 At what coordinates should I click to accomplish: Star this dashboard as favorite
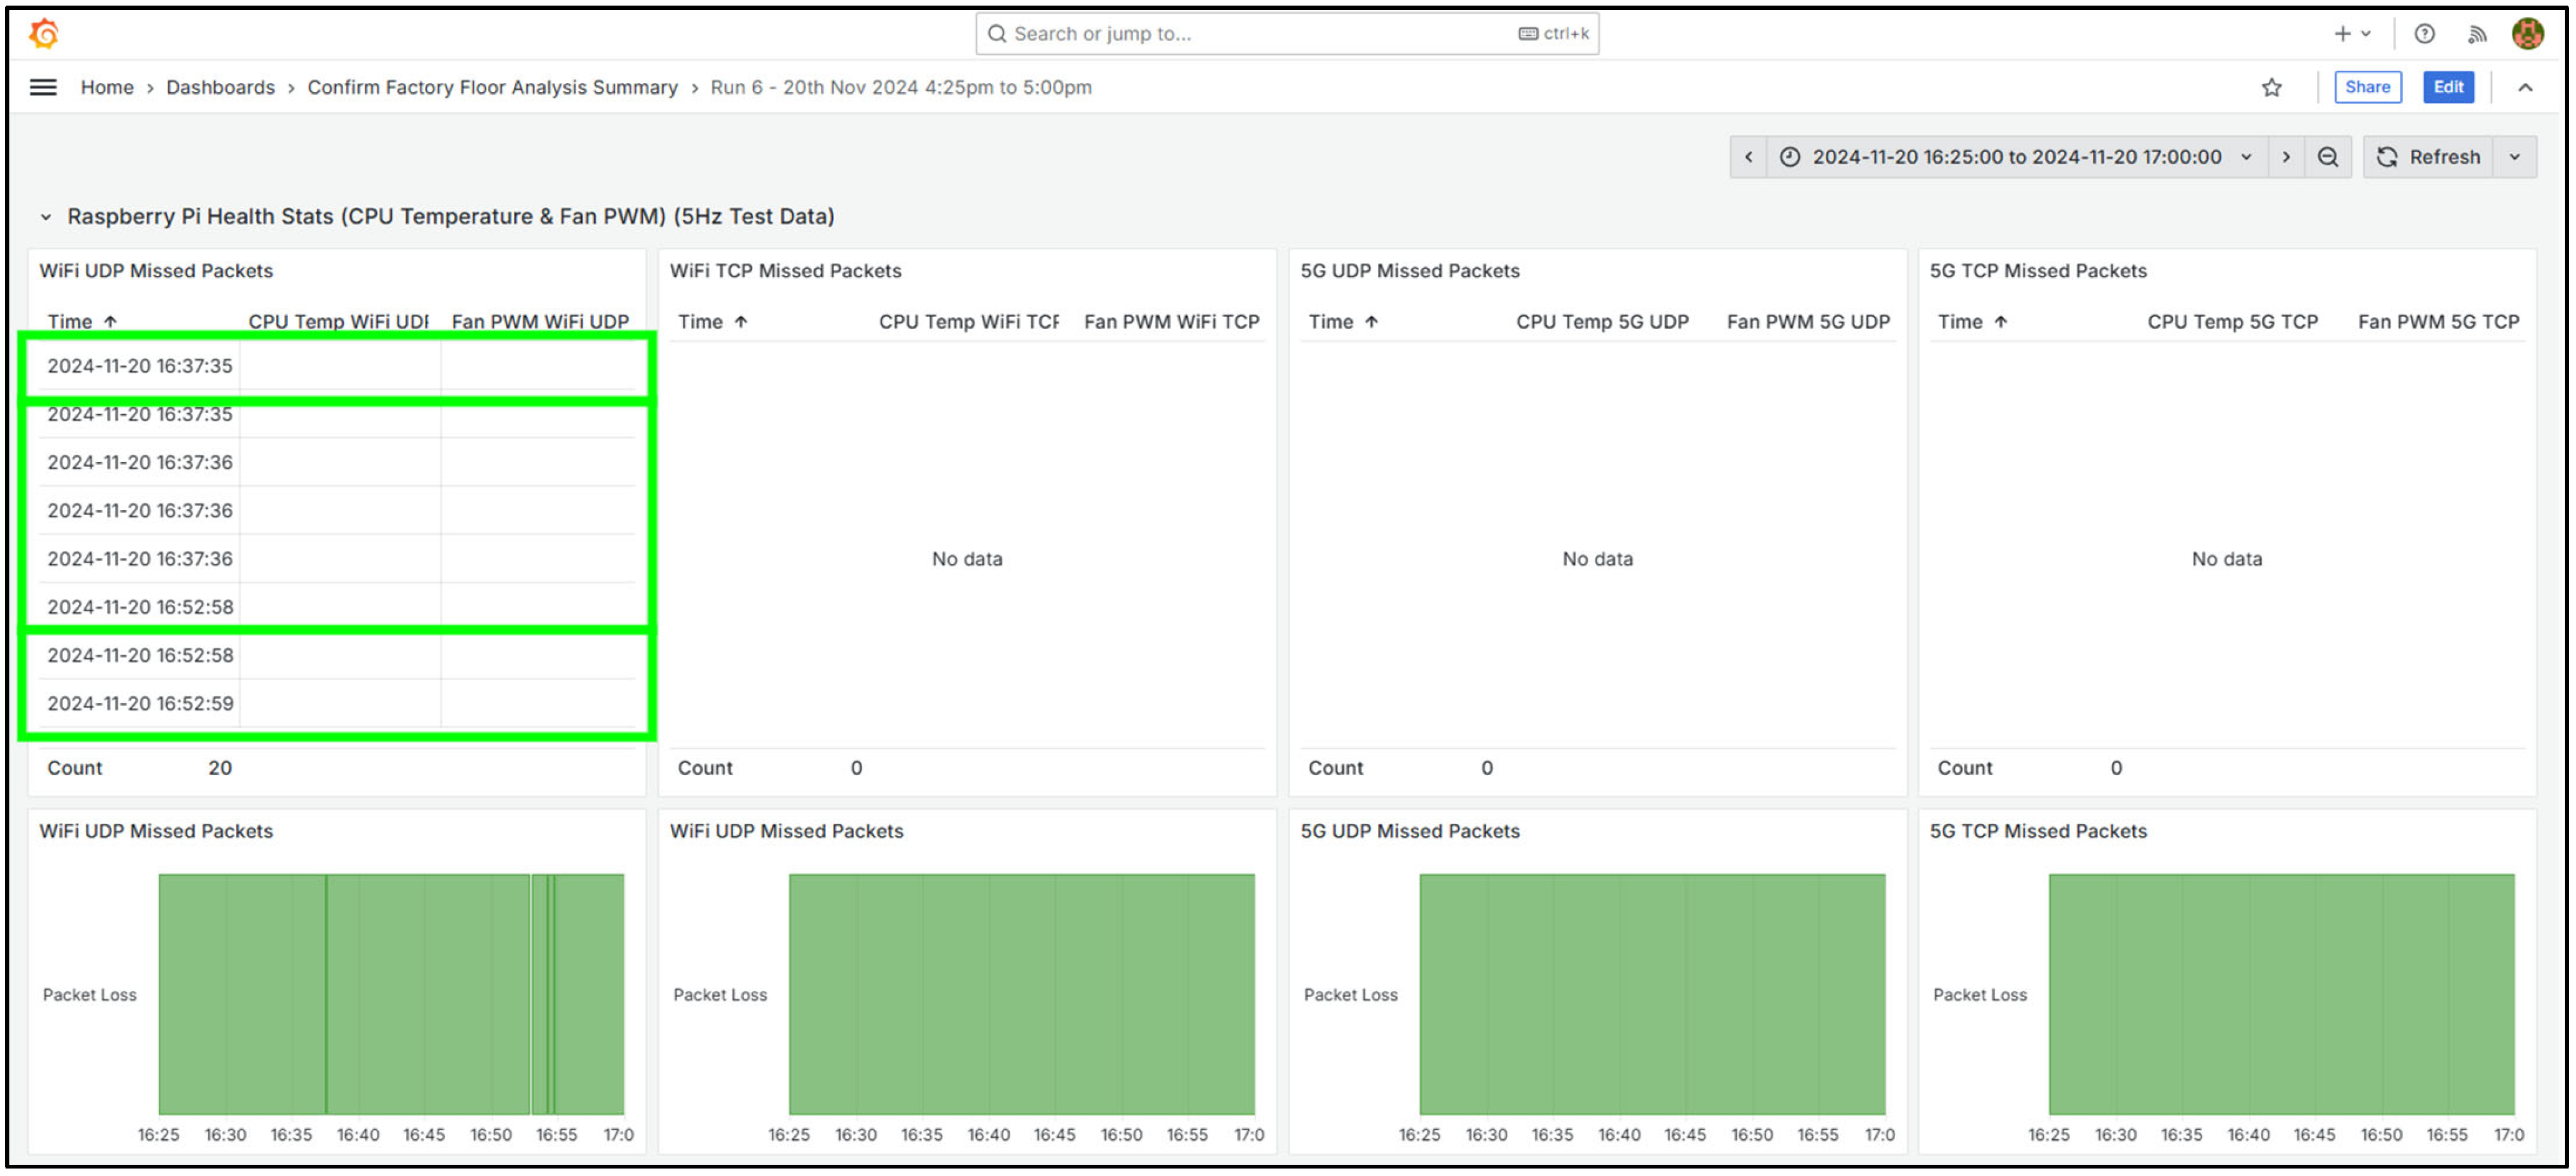coord(2271,87)
